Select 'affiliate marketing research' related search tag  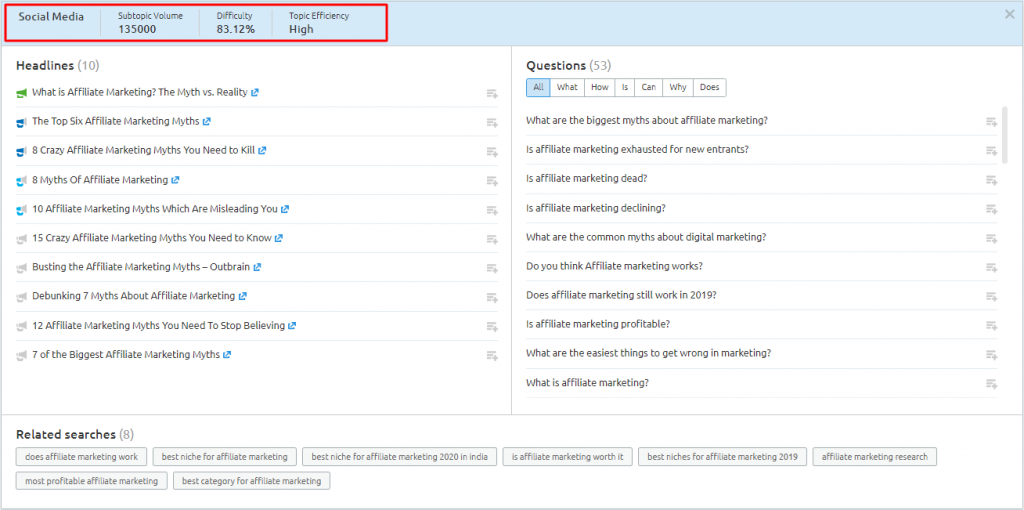click(x=874, y=456)
